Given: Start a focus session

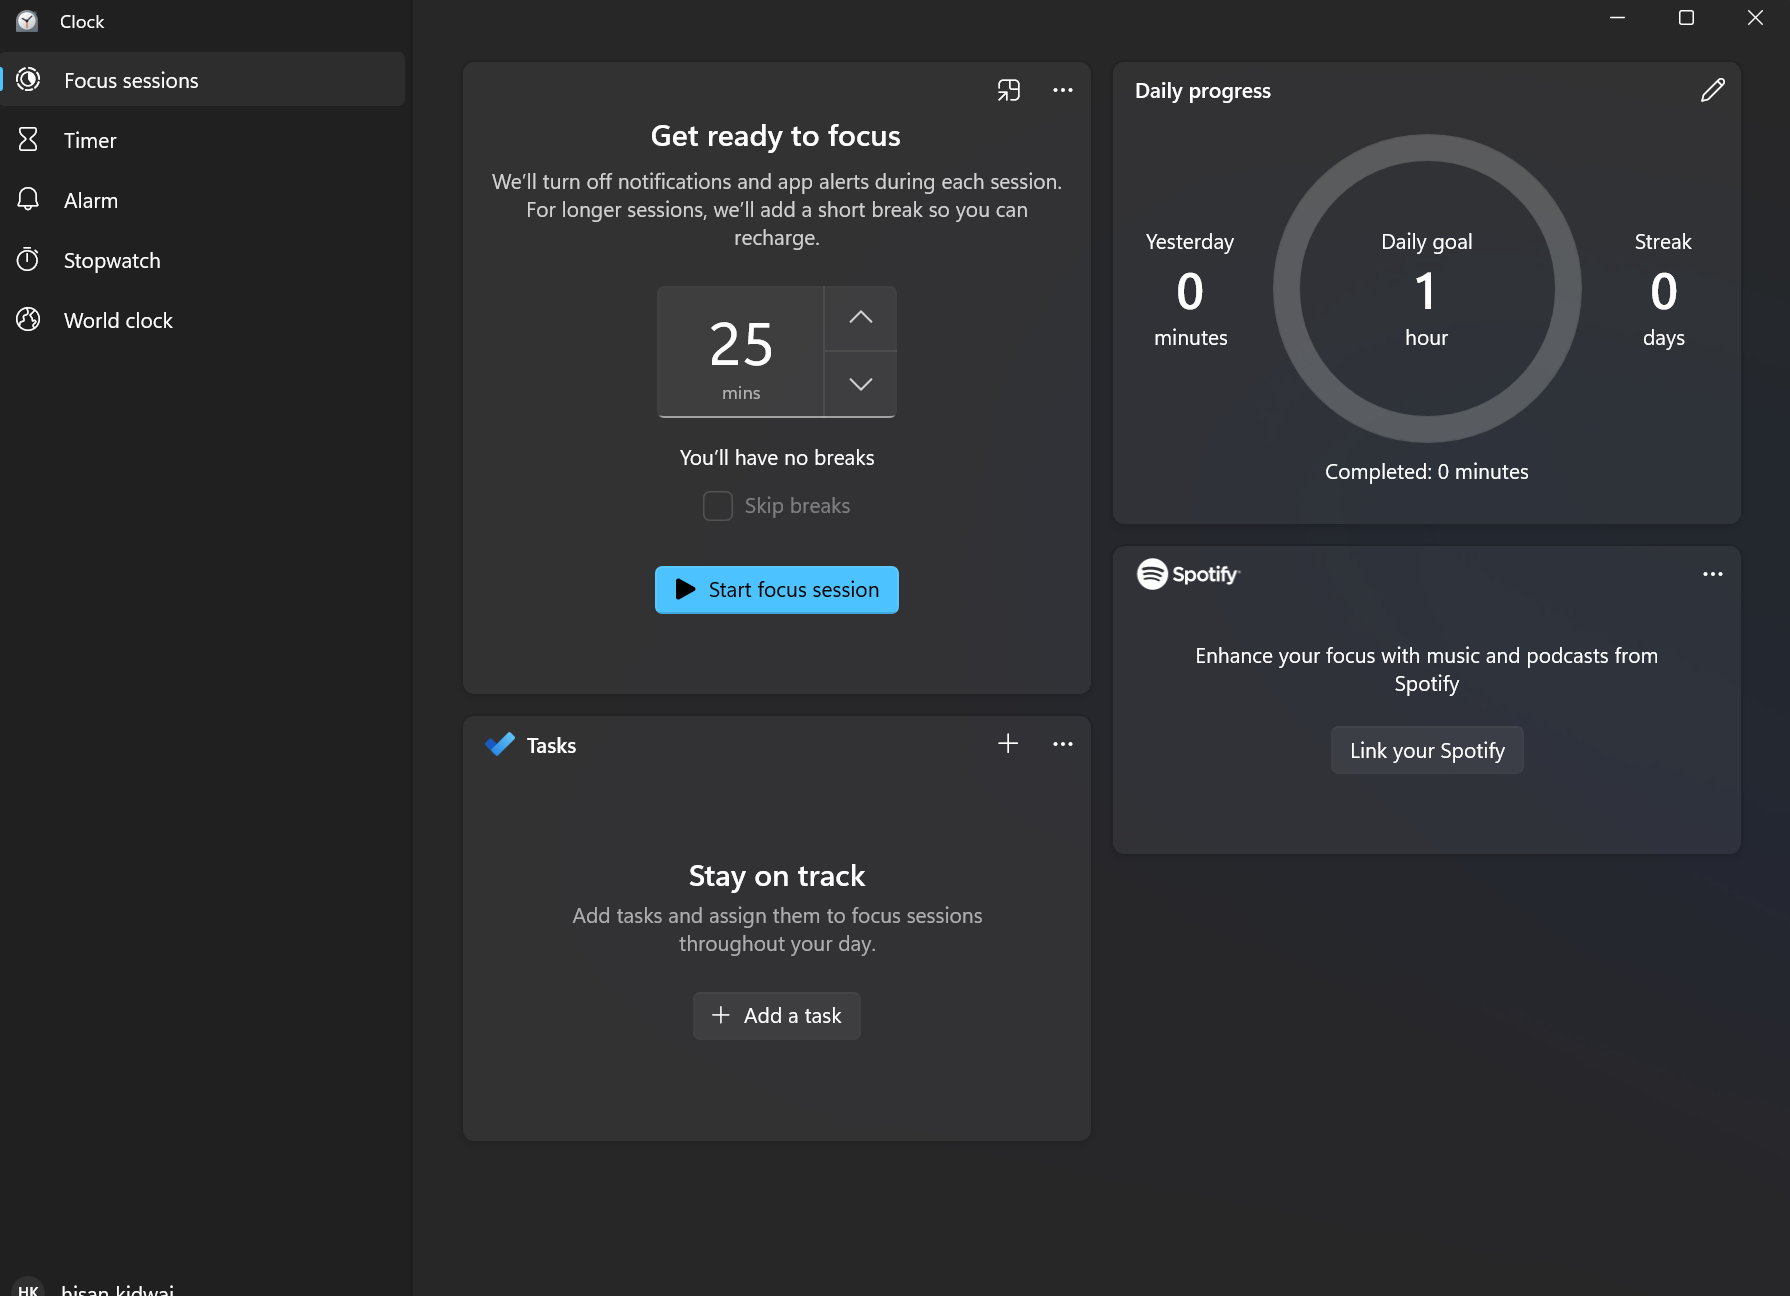Looking at the screenshot, I should coord(776,589).
